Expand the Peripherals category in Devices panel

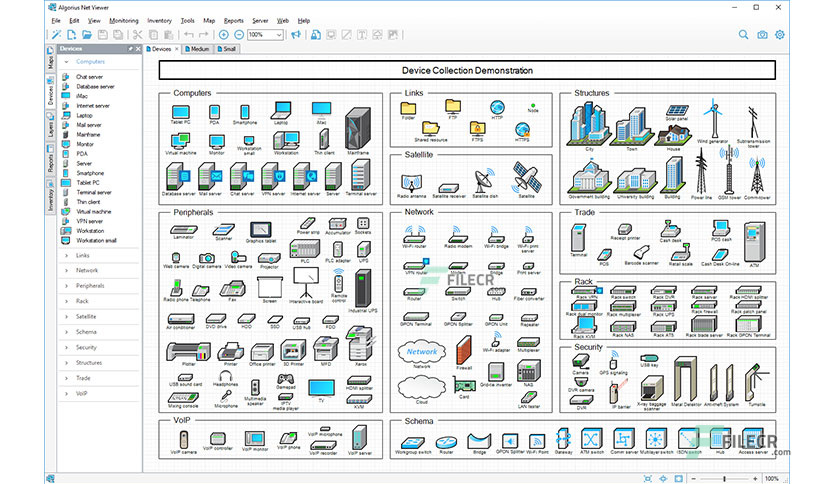(x=66, y=286)
